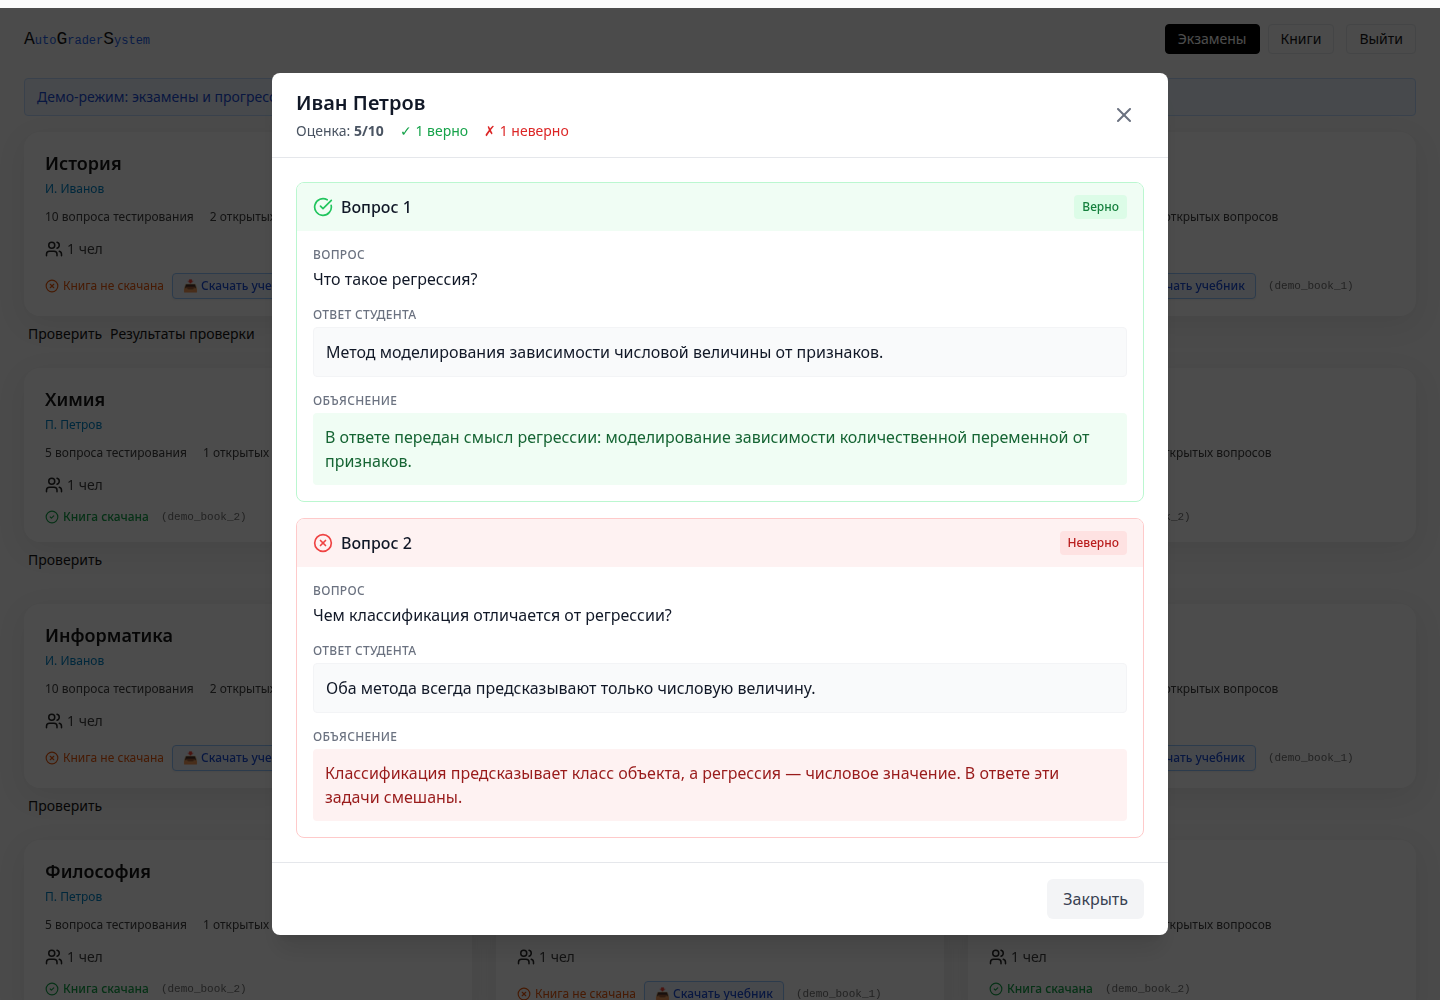
Task: Click the people icon in the Информатика card
Action: [x=54, y=721]
